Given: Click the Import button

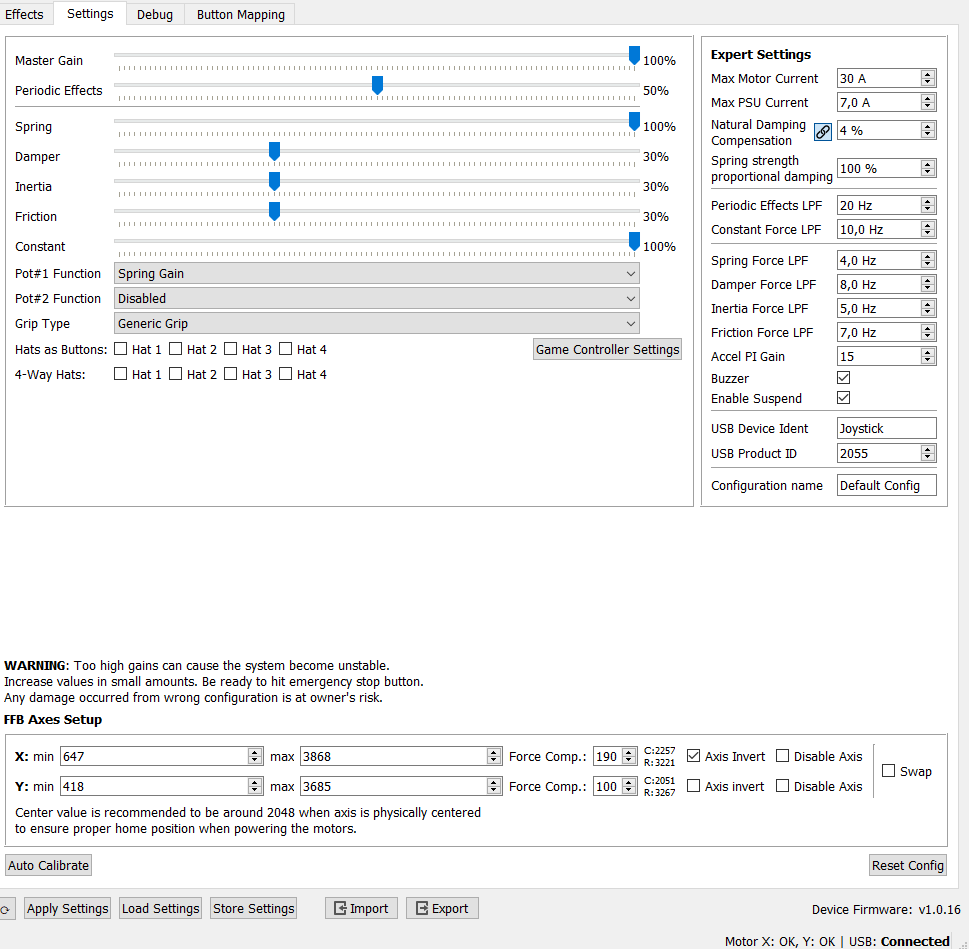Looking at the screenshot, I should (x=362, y=909).
